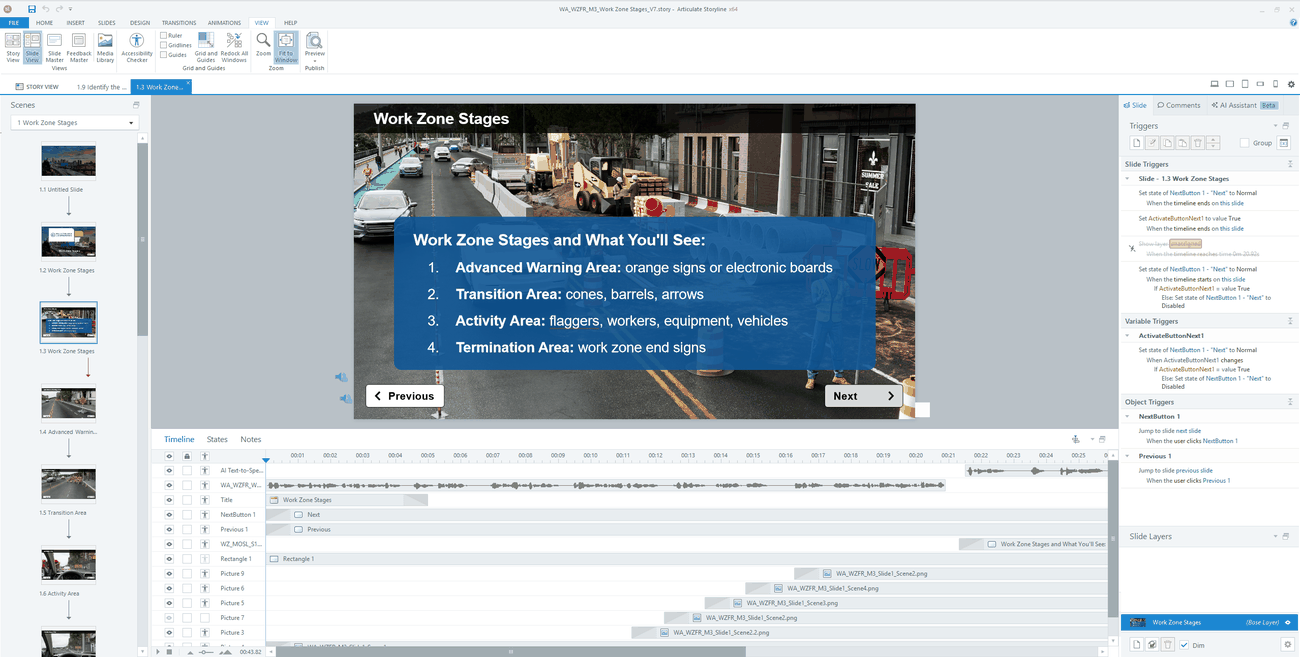Screen dimensions: 1300x657
Task: Switch to Story View in the ribbon
Action: 13,47
